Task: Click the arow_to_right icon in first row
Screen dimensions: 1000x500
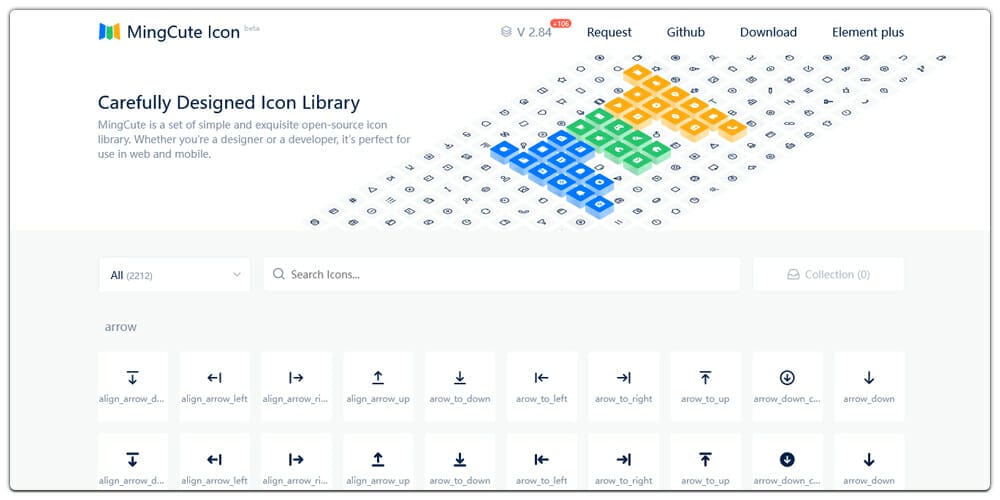Action: pos(623,378)
